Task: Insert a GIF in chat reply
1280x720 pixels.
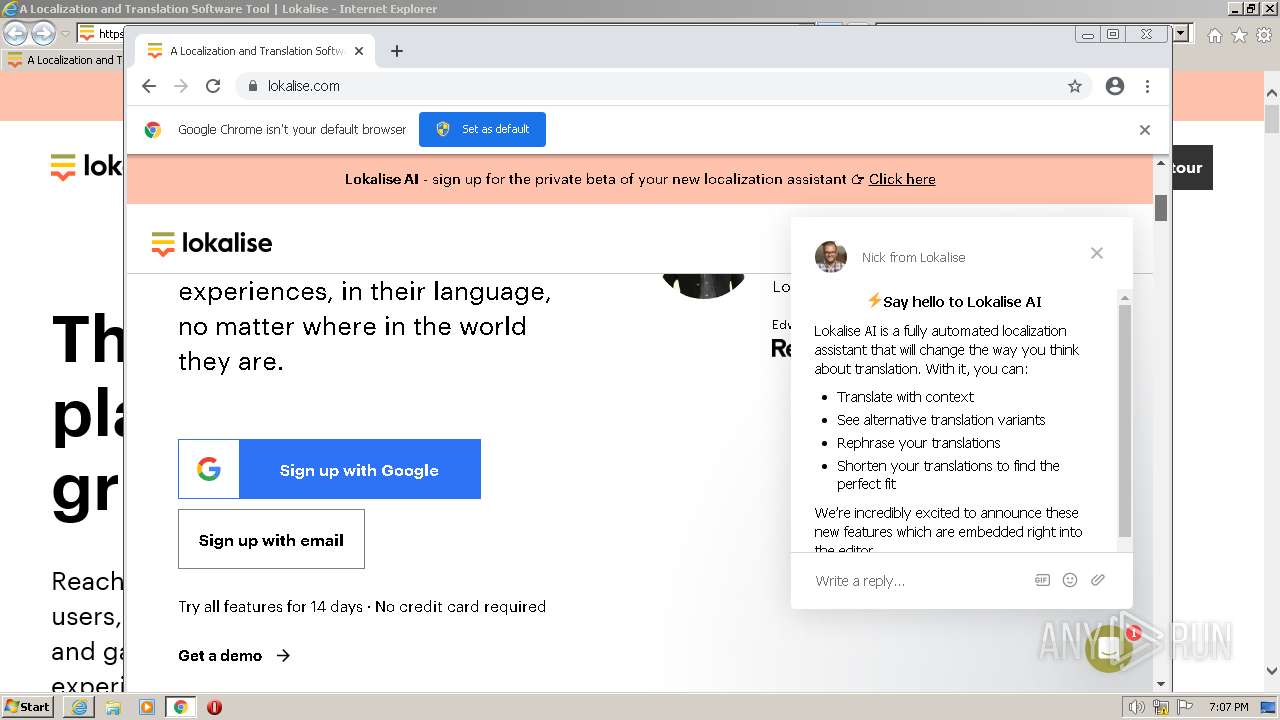Action: point(1042,580)
